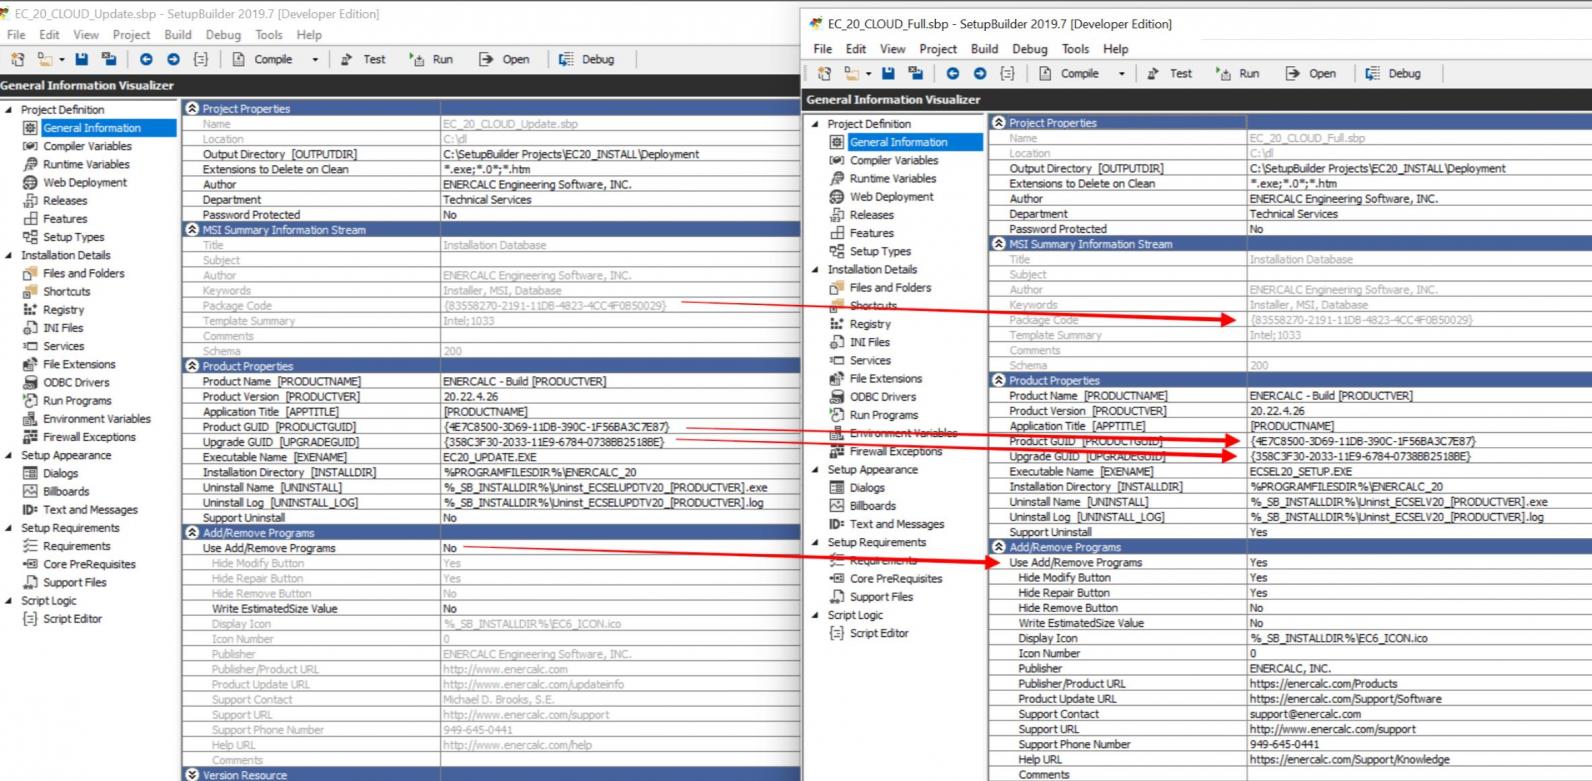This screenshot has width=1592, height=781.
Task: Go forward using arrow in Update window toolbar
Action: coord(173,59)
